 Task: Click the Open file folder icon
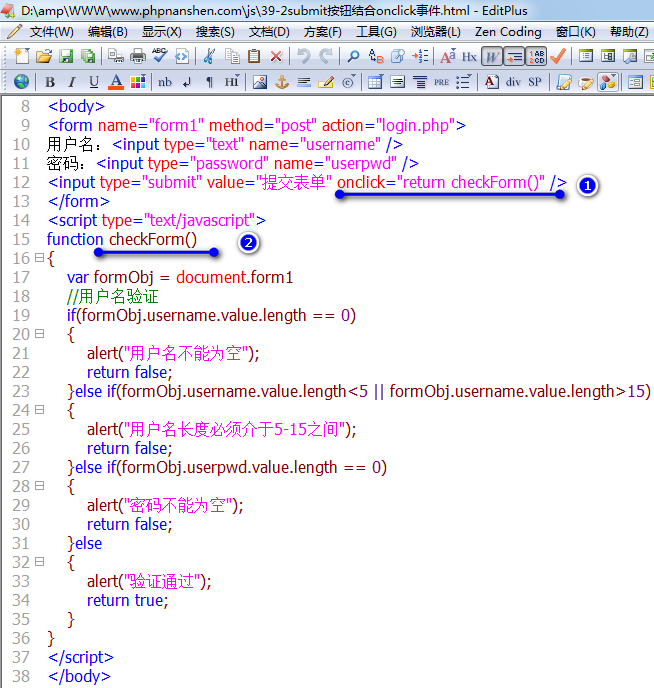tap(44, 56)
